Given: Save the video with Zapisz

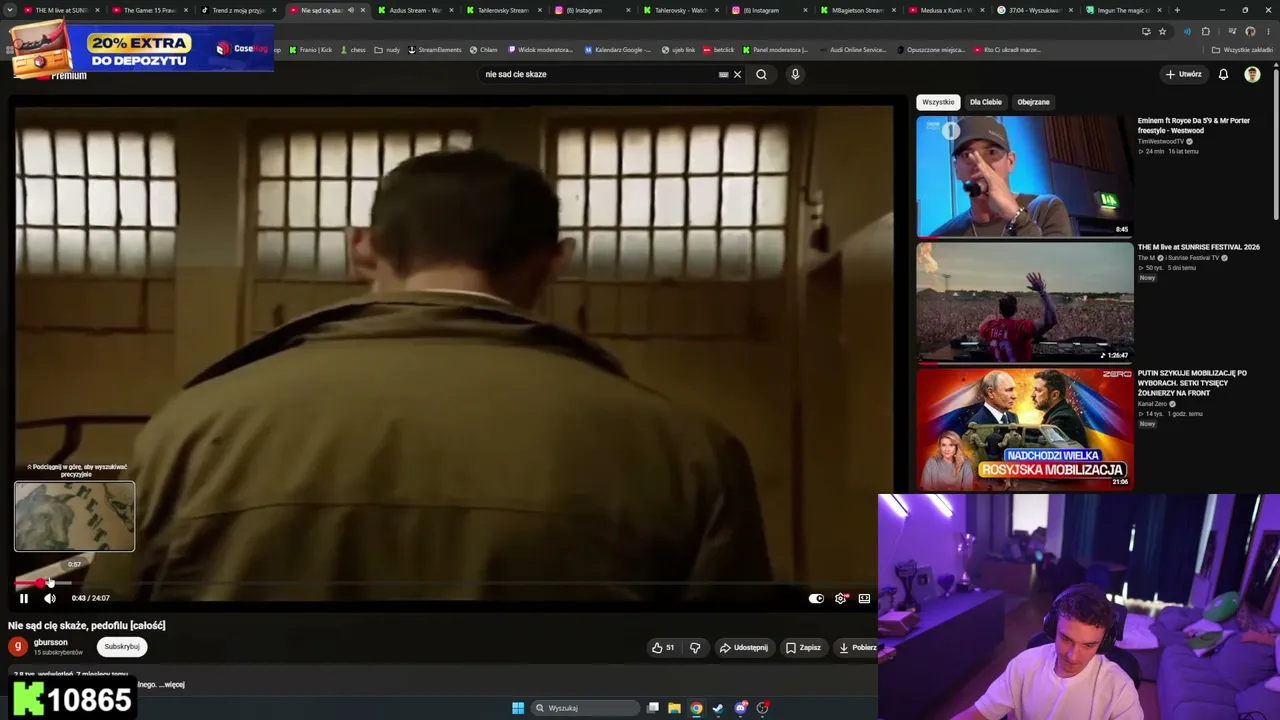Looking at the screenshot, I should pos(803,648).
